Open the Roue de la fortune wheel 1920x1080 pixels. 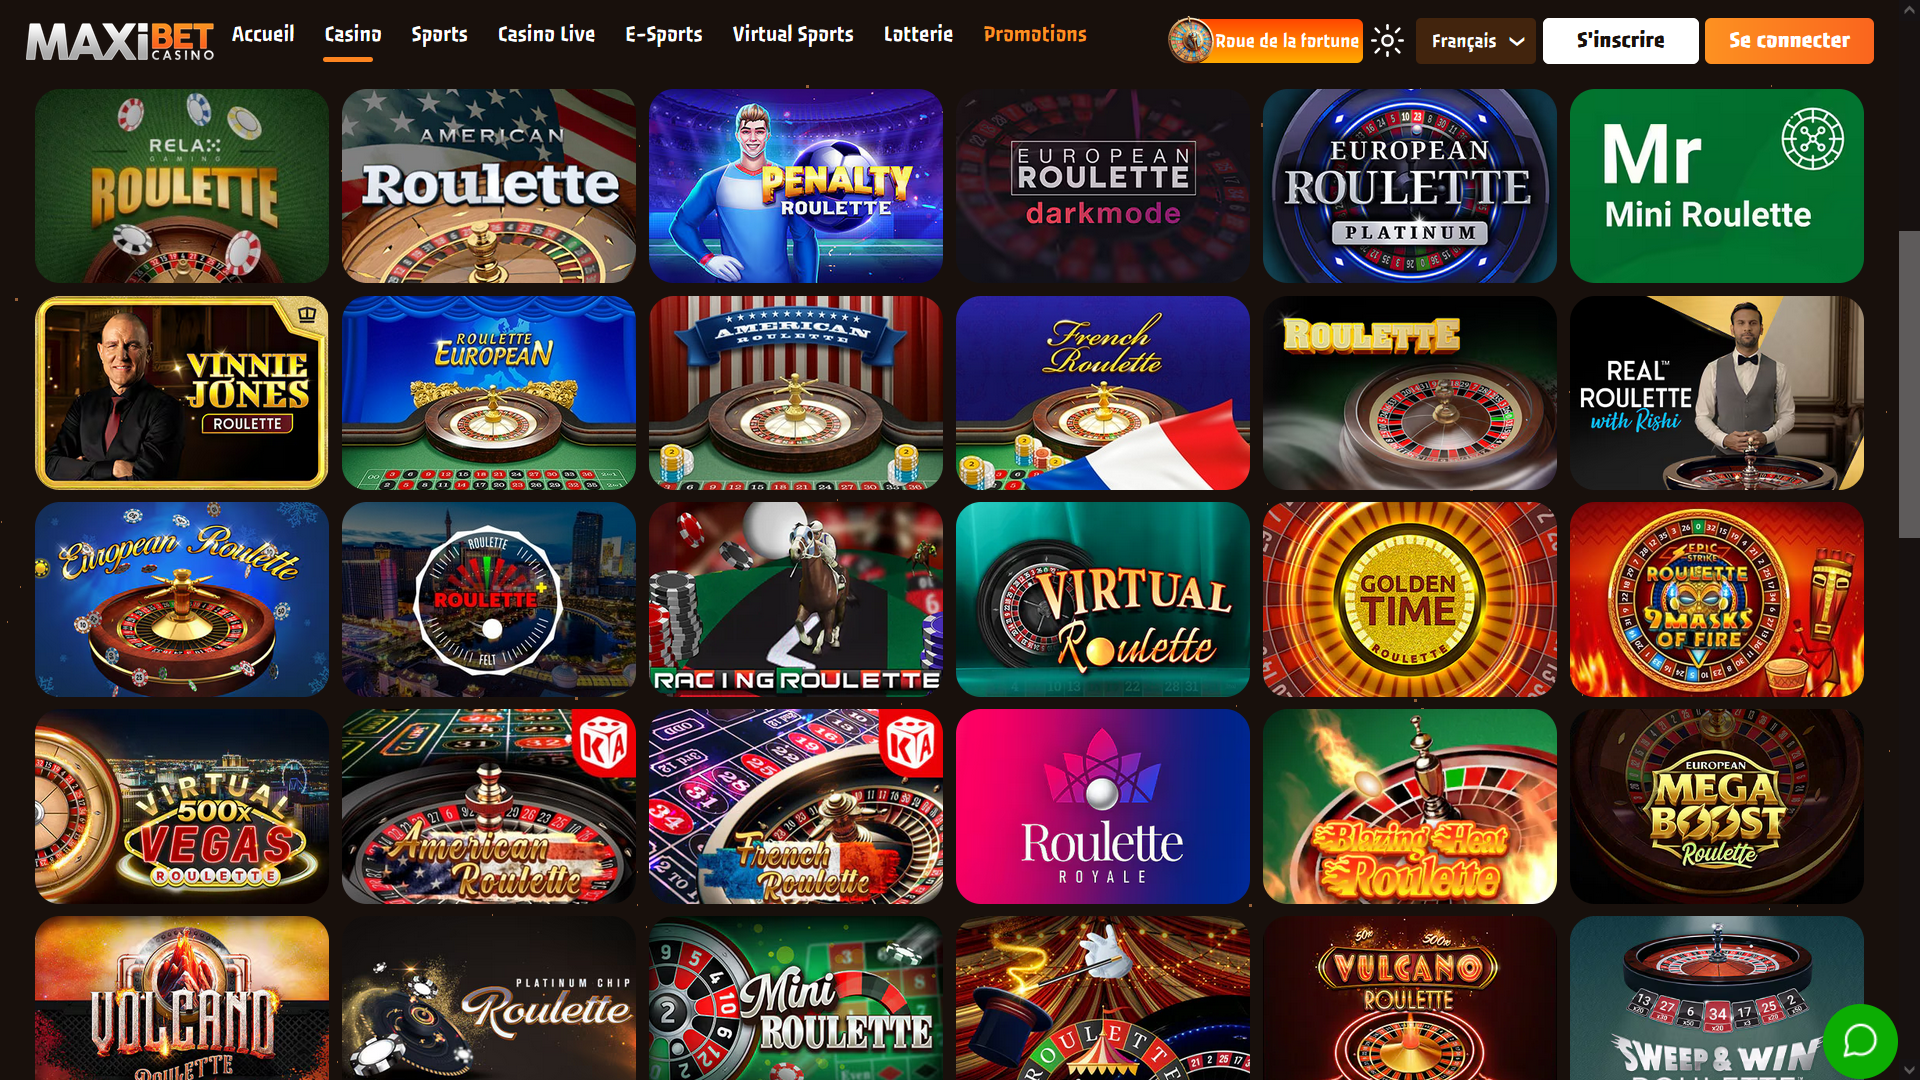pyautogui.click(x=1266, y=41)
